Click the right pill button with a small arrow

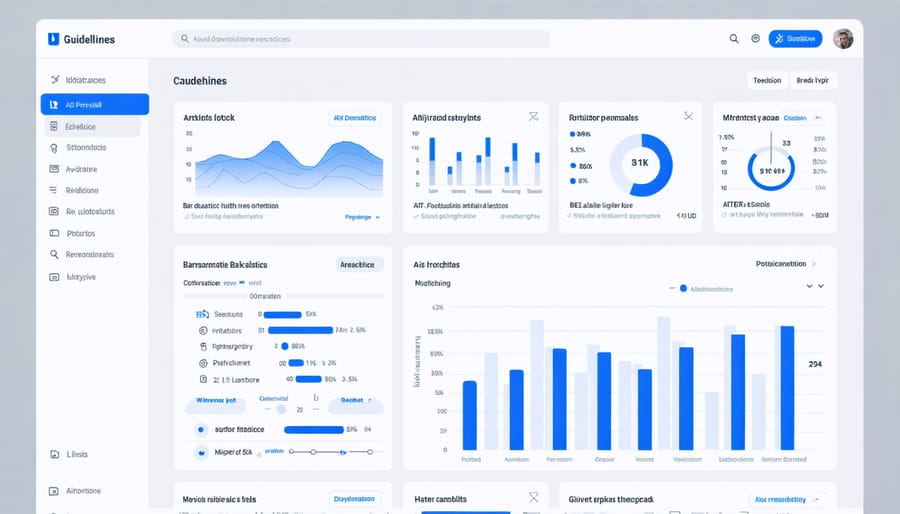pyautogui.click(x=355, y=404)
